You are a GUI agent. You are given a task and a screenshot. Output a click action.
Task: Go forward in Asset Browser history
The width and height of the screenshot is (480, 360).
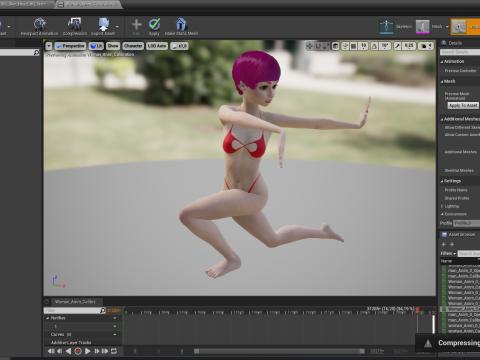click(x=452, y=244)
